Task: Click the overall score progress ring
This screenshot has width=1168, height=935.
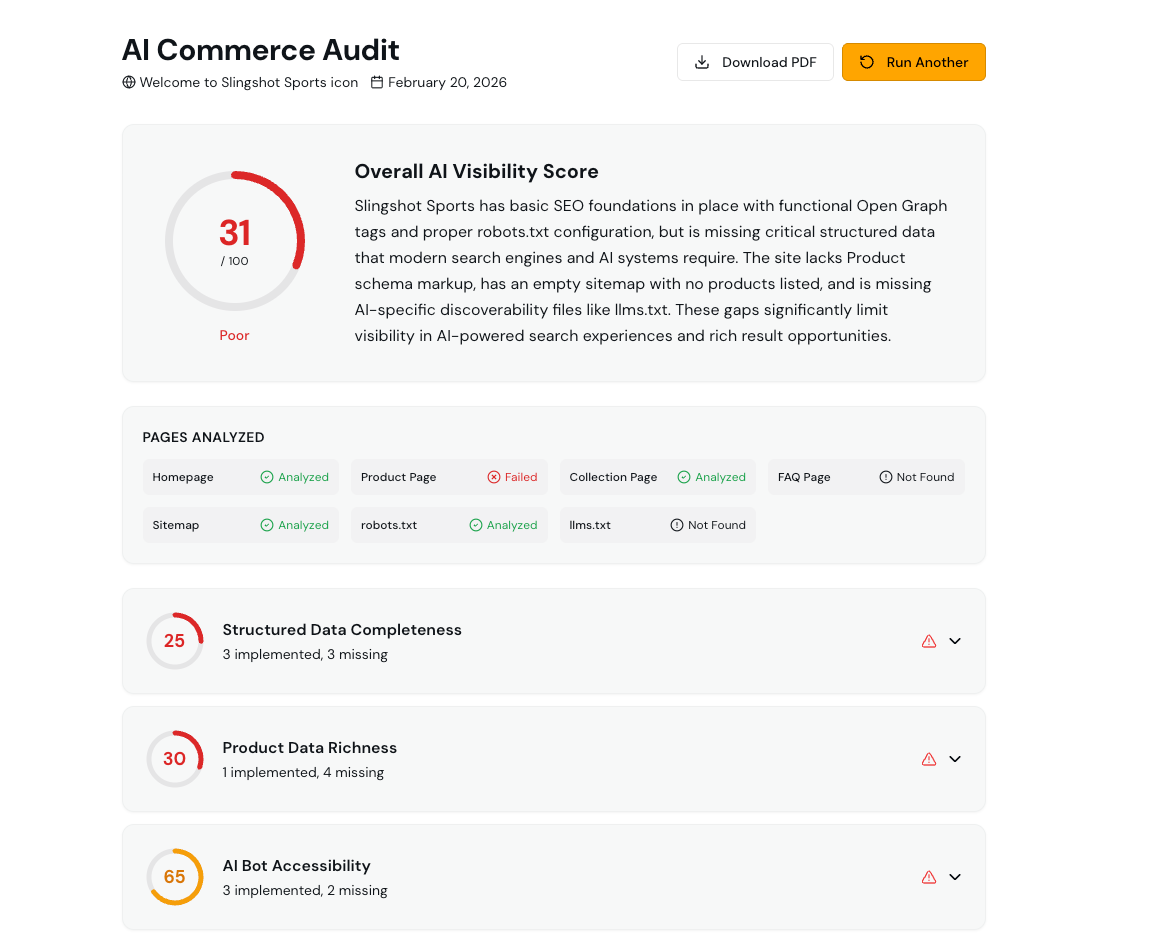Action: coord(234,241)
